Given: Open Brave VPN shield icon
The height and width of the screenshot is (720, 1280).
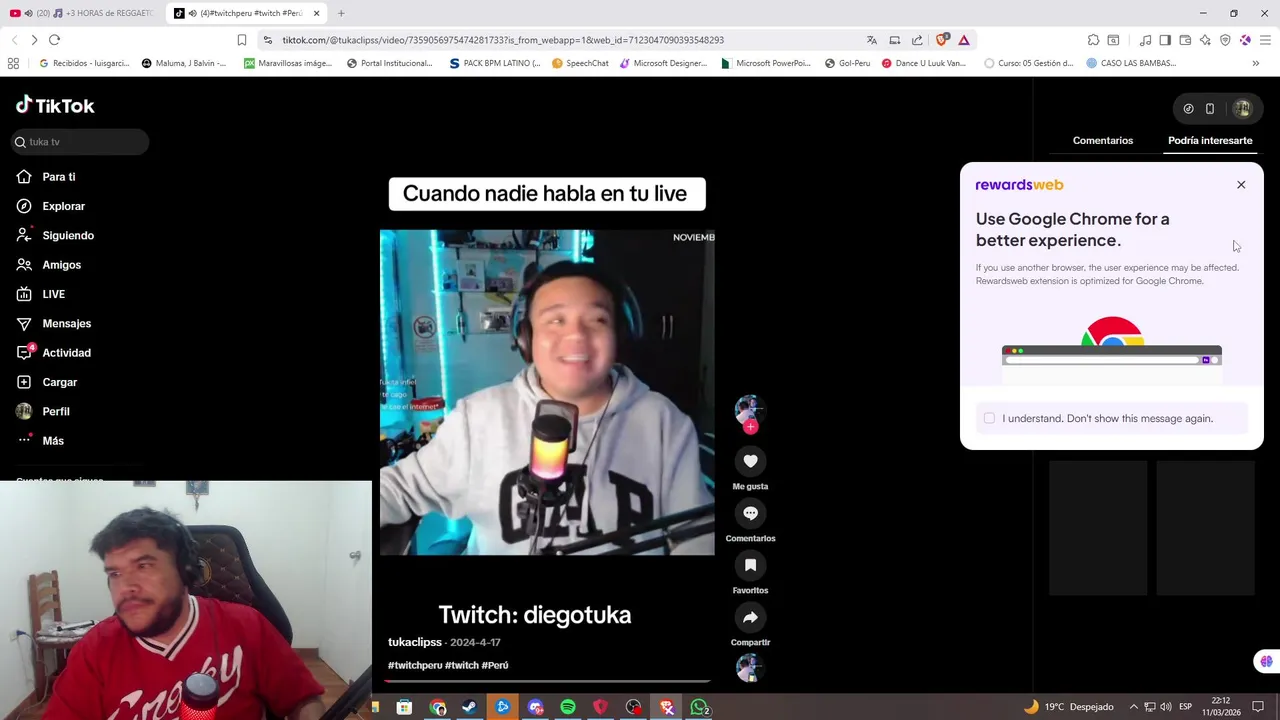Looking at the screenshot, I should 1225,40.
